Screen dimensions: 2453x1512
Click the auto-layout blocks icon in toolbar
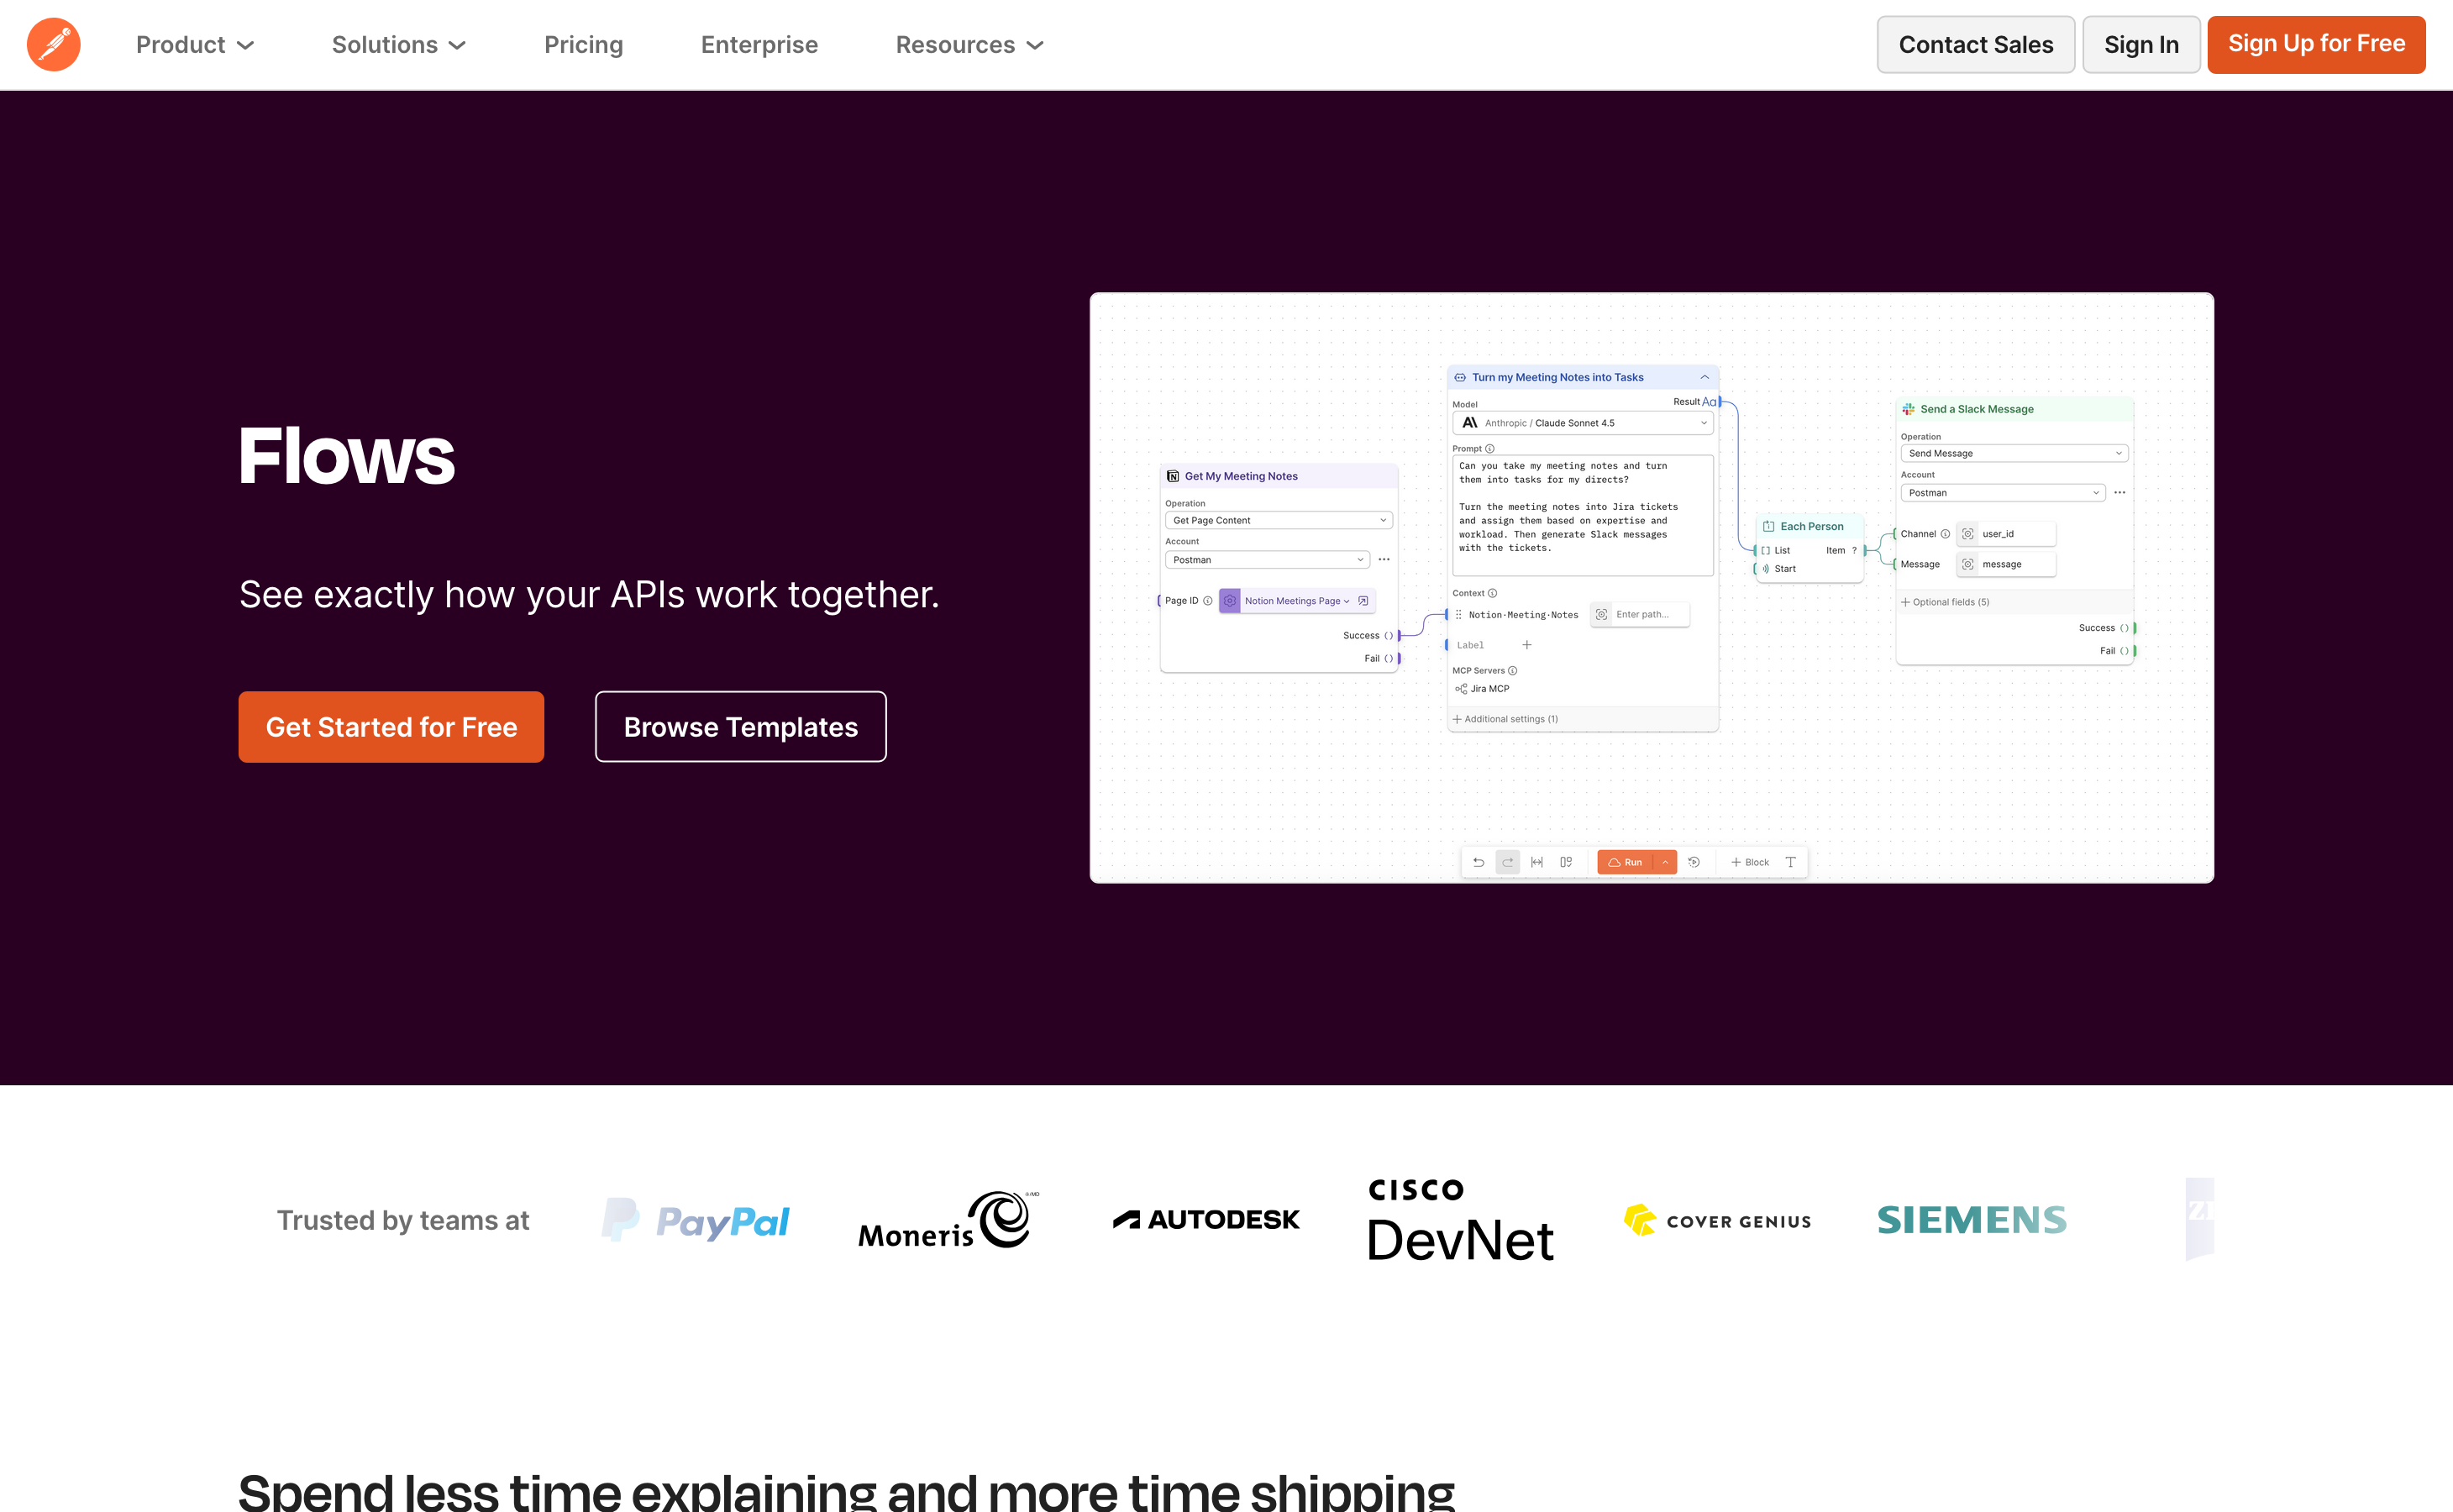1567,862
